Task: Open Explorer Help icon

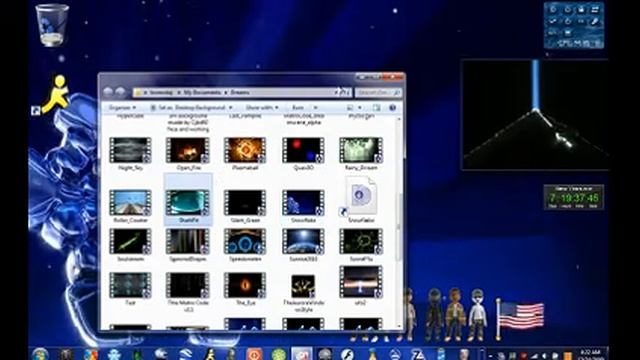Action: tap(392, 108)
